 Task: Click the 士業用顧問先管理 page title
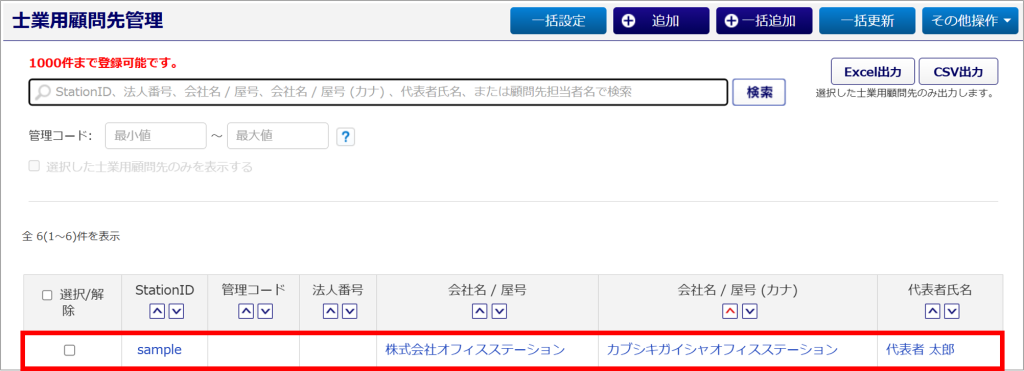tap(88, 20)
